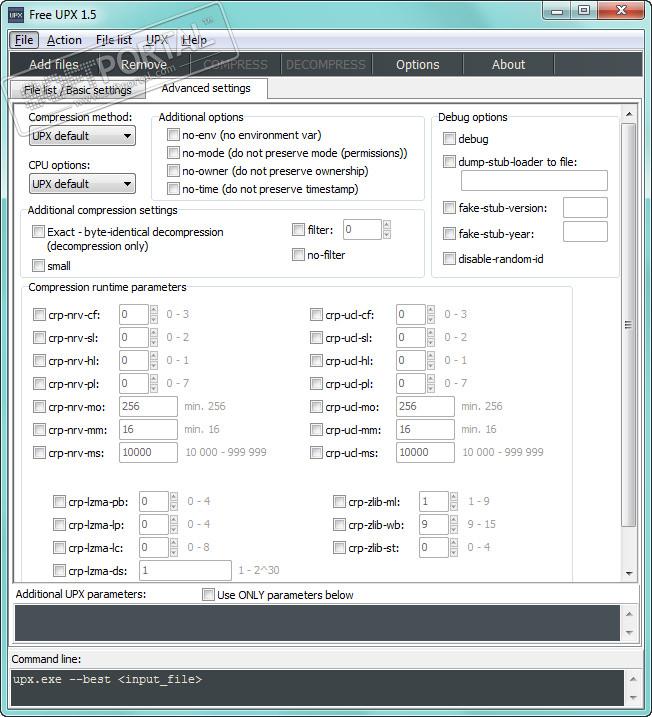The height and width of the screenshot is (717, 652).
Task: Enable crp-zlib-ml parameter
Action: click(339, 502)
